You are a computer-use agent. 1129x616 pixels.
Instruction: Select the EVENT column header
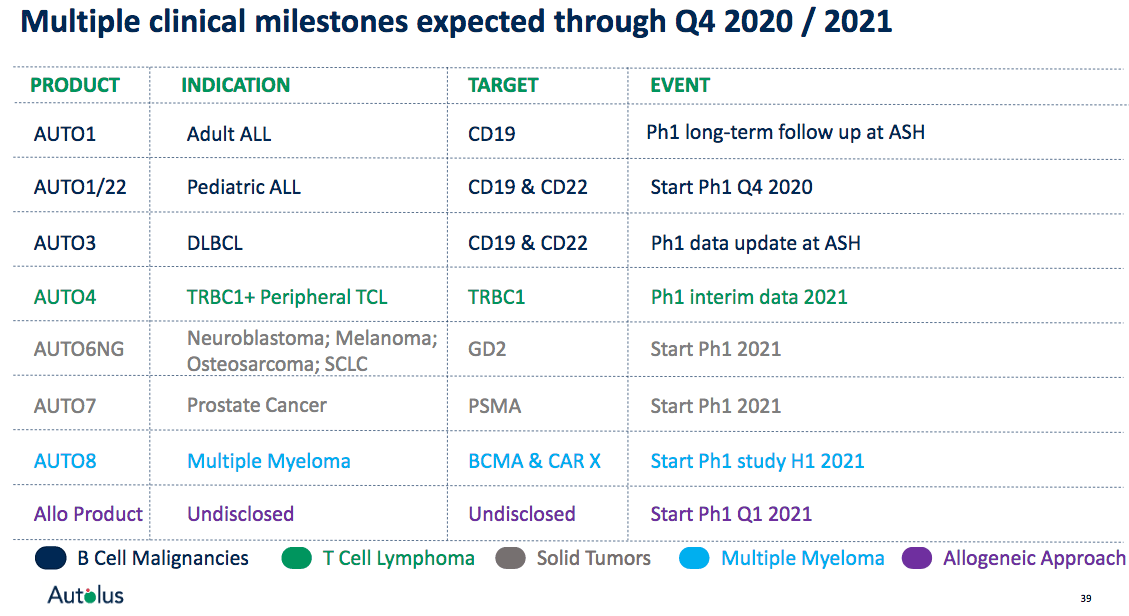tap(680, 85)
